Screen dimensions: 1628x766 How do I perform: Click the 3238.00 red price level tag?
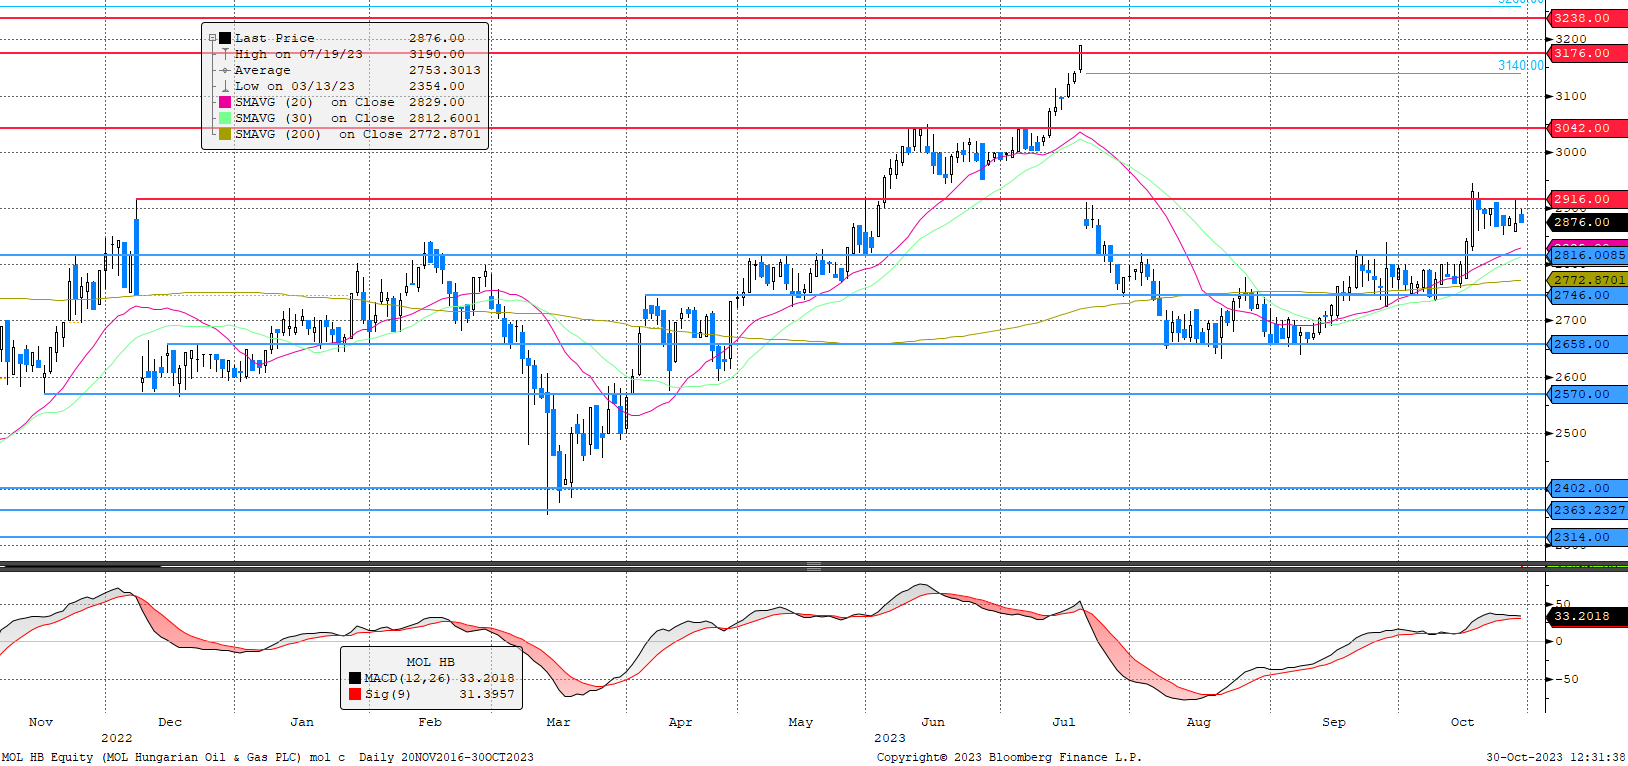coord(1586,18)
